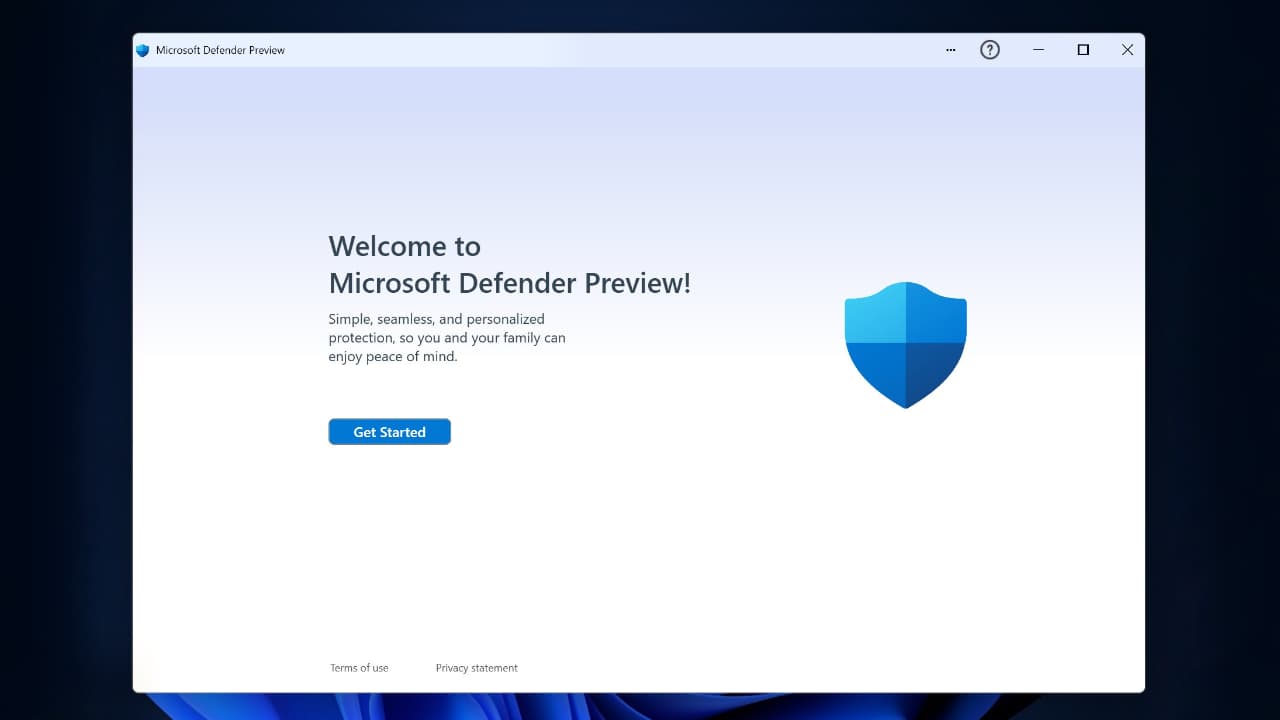The width and height of the screenshot is (1280, 720).
Task: Click the 'Welcome to' heading line
Action: [404, 246]
